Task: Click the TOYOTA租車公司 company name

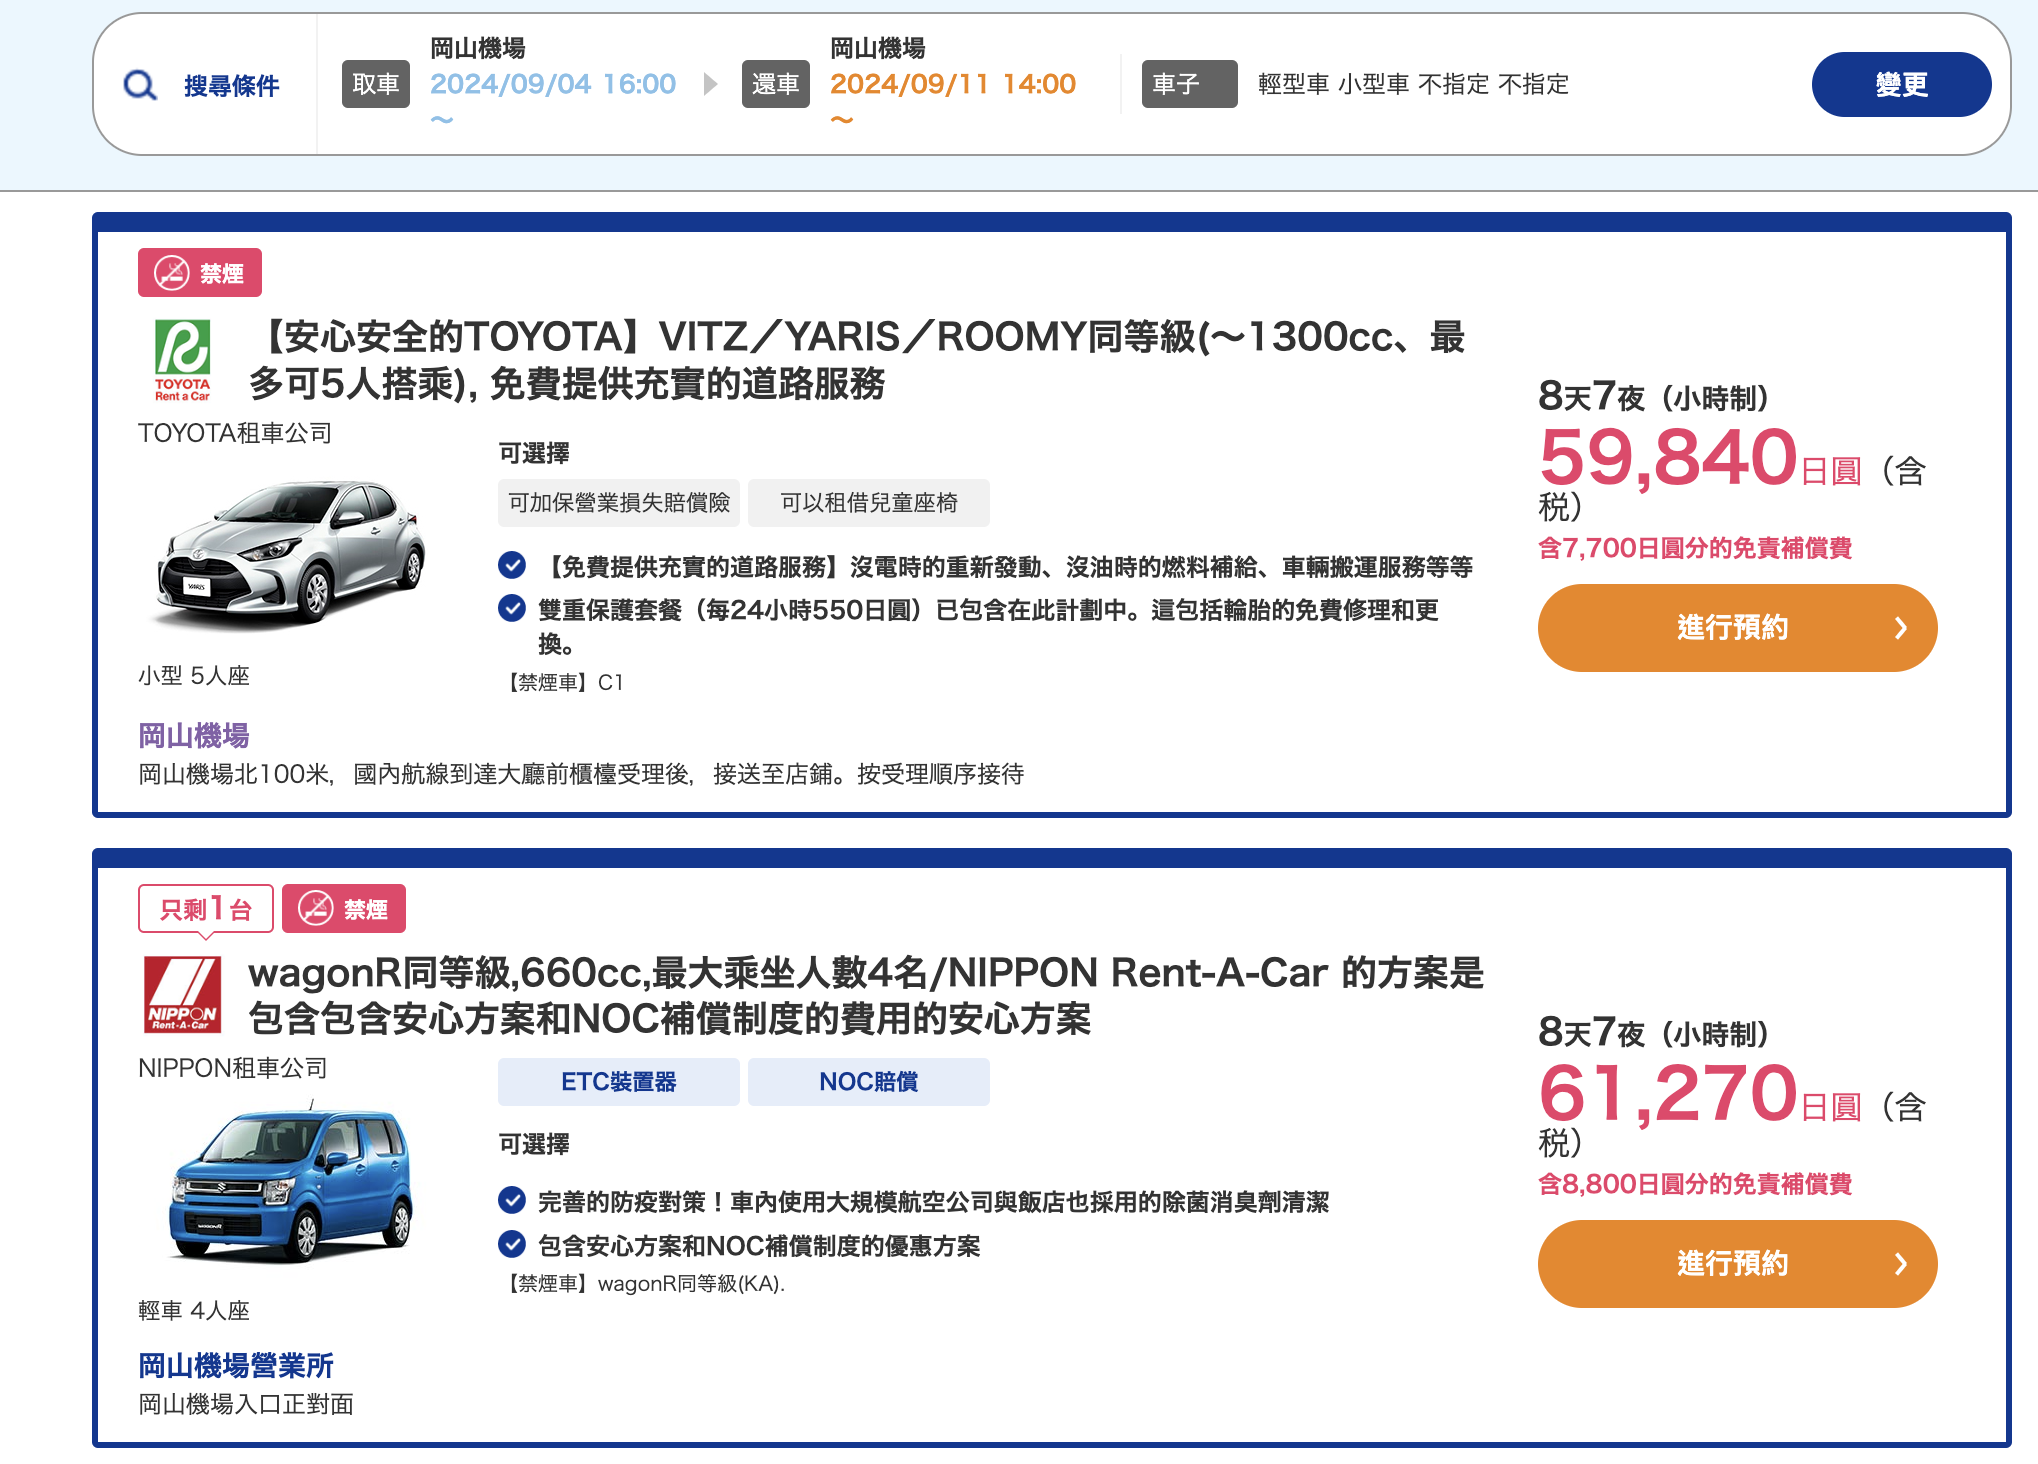Action: coord(235,433)
